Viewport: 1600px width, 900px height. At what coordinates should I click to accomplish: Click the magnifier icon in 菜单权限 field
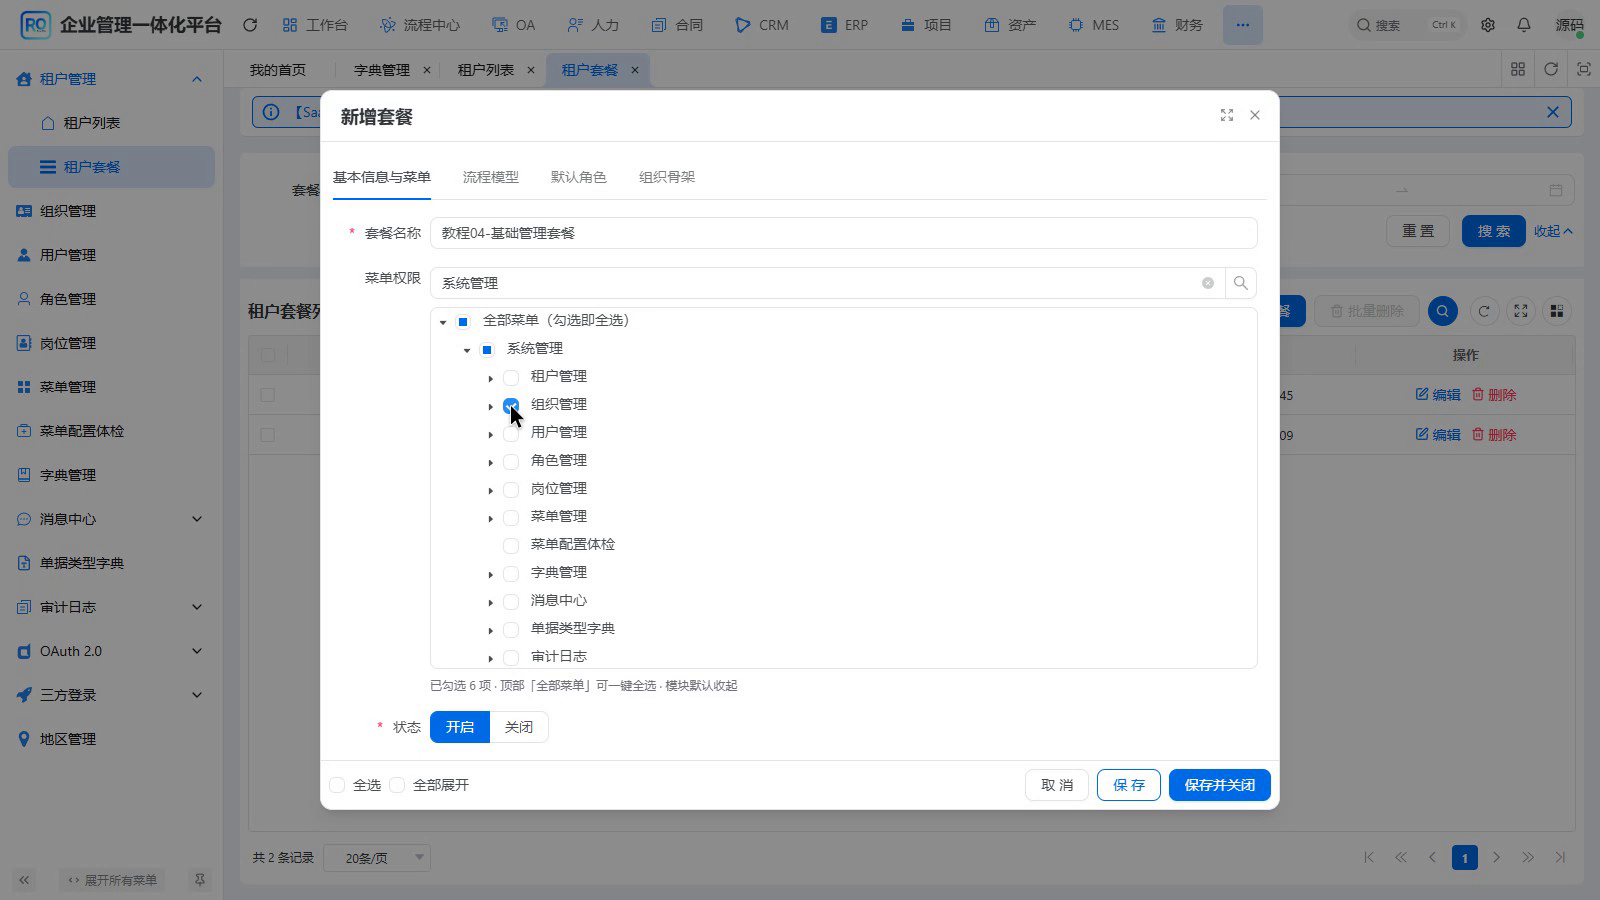1240,283
